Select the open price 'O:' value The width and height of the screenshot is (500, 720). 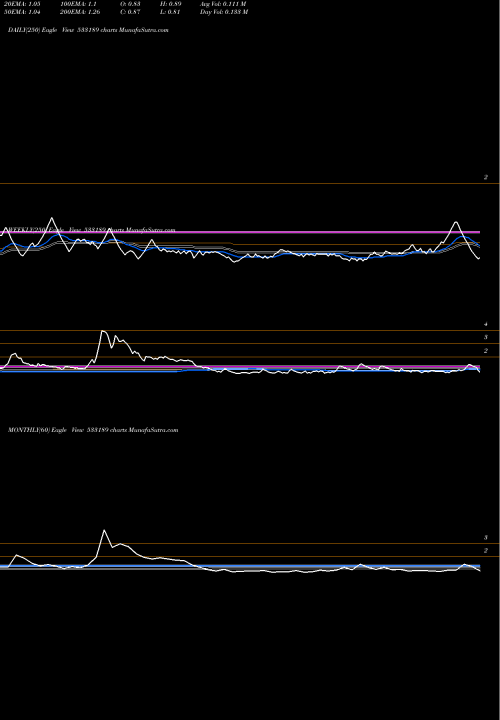pos(130,4)
